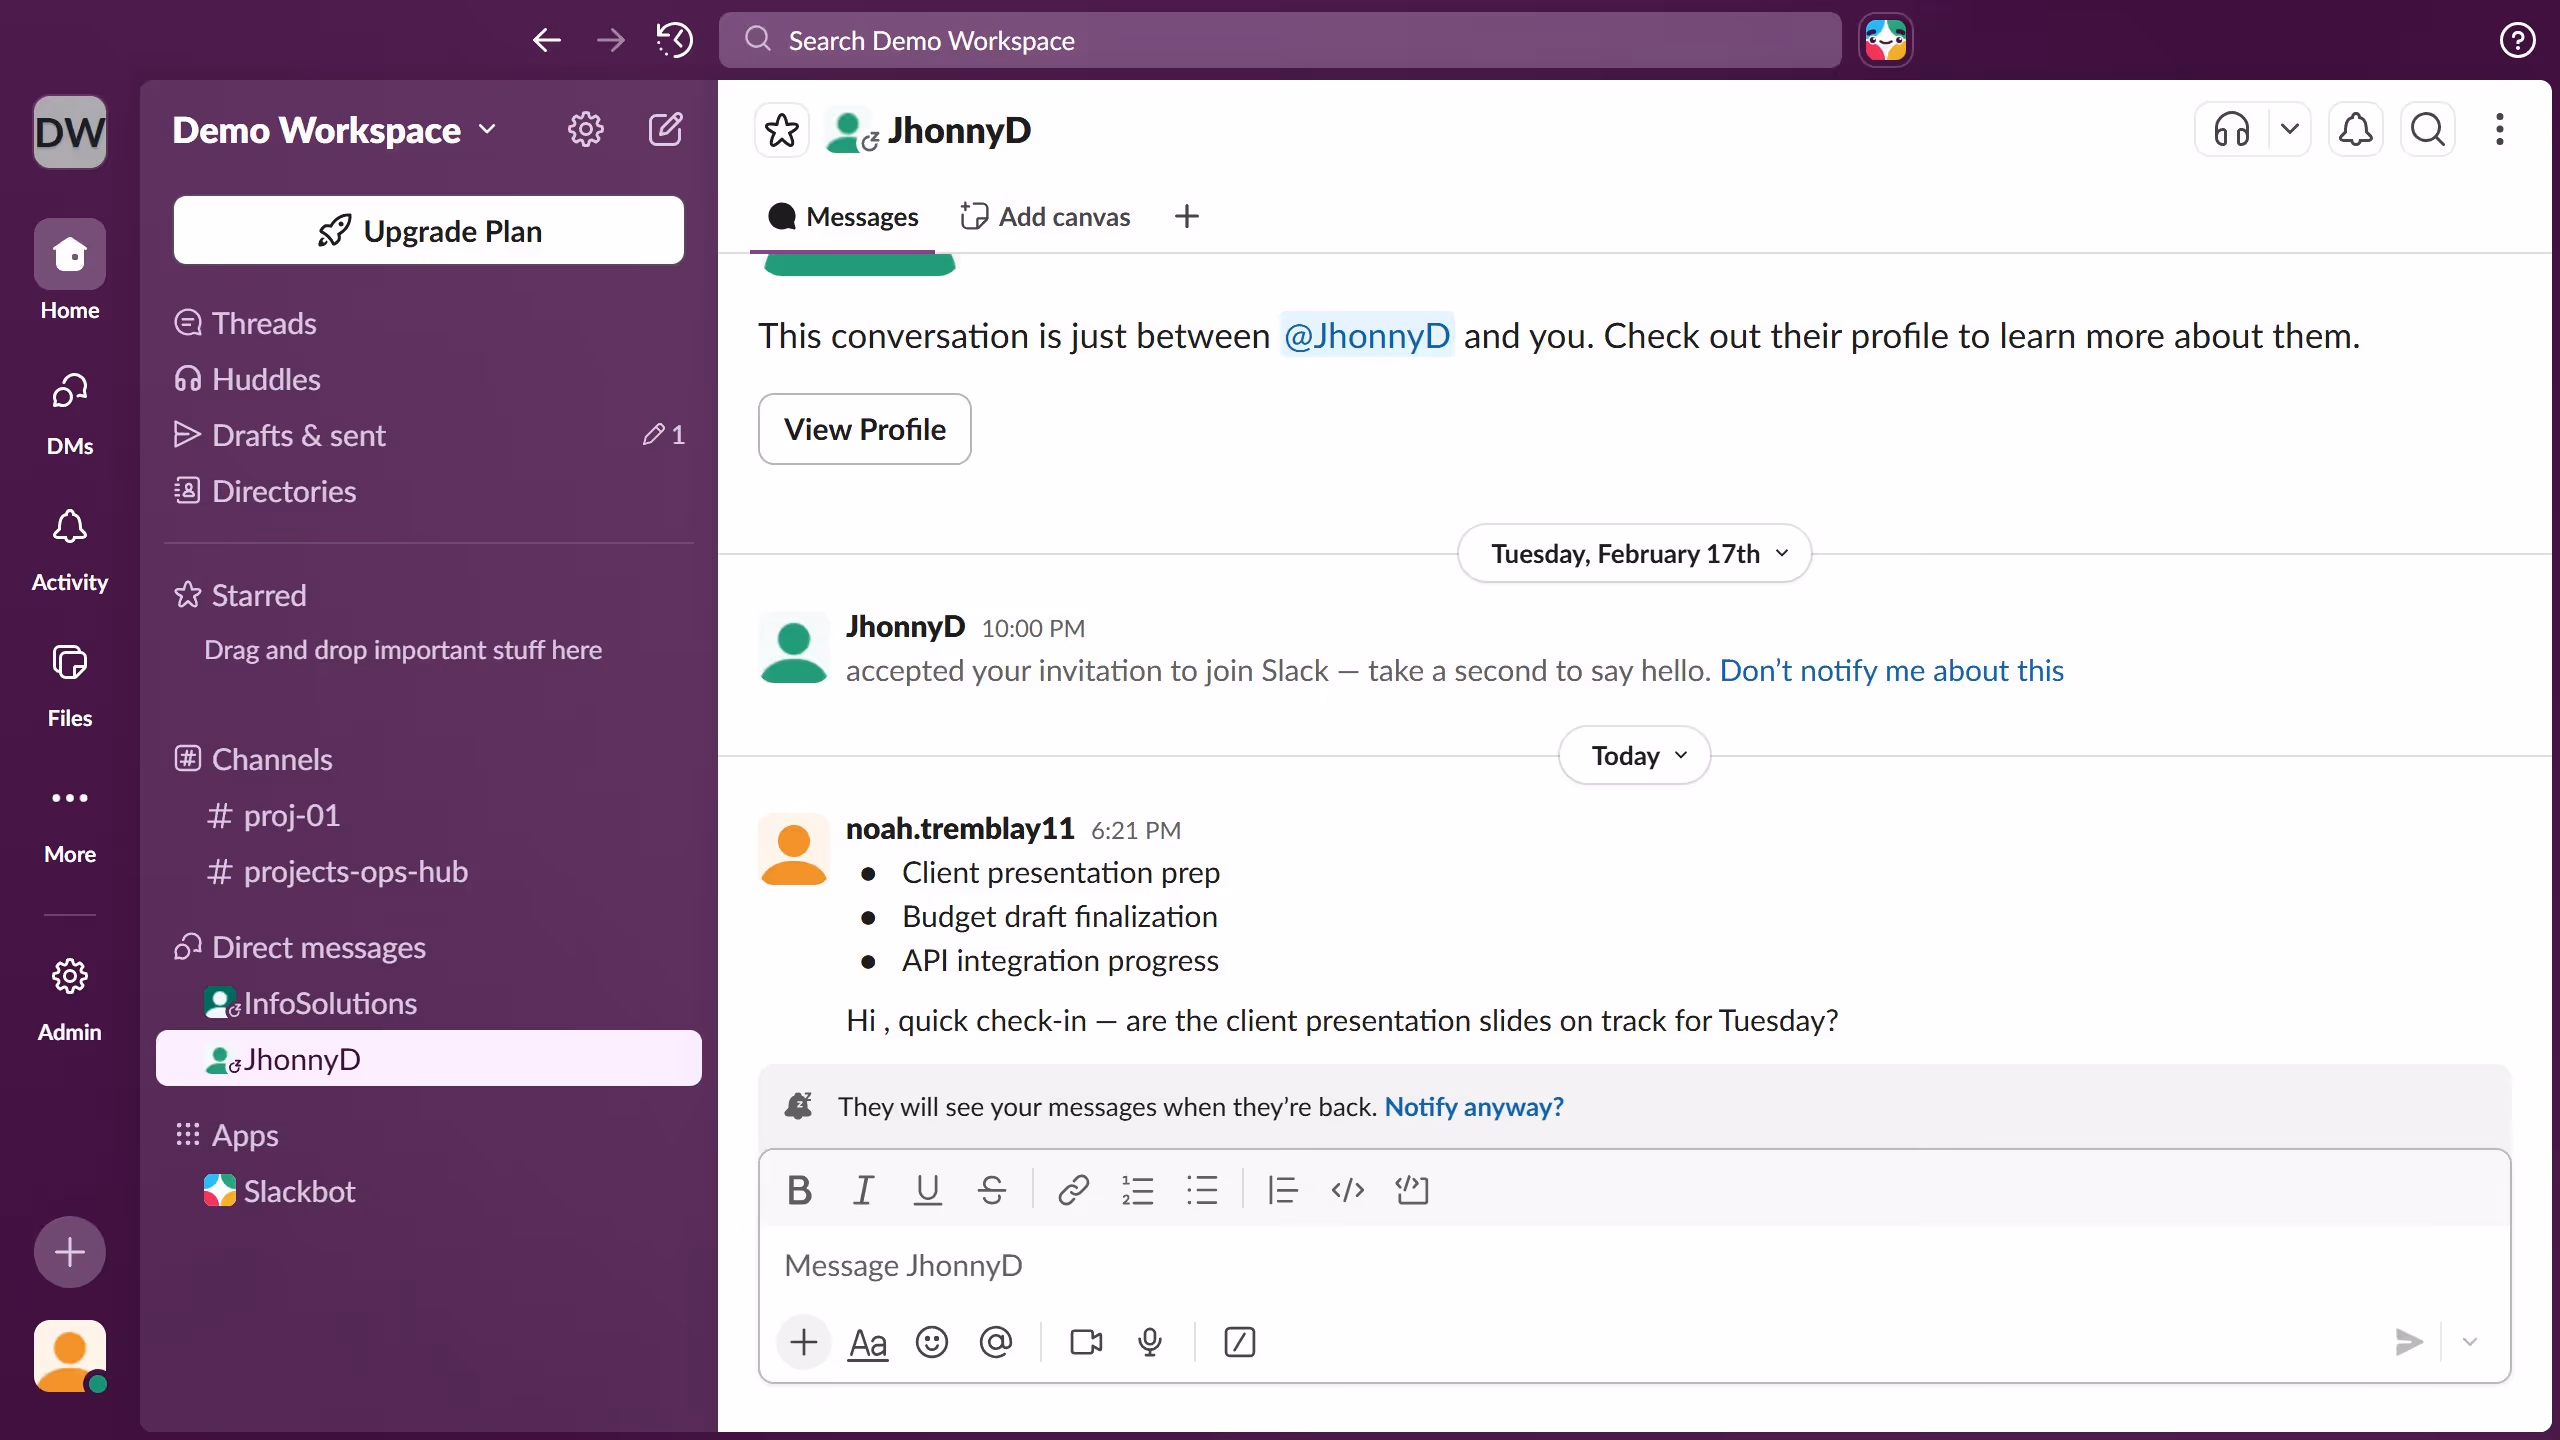Open the help question mark icon
Screen dimensions: 2560x1440
pos(2517,40)
